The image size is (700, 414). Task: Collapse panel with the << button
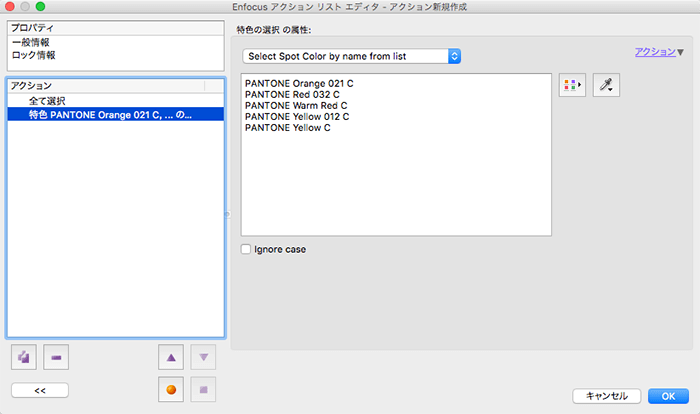pos(40,390)
